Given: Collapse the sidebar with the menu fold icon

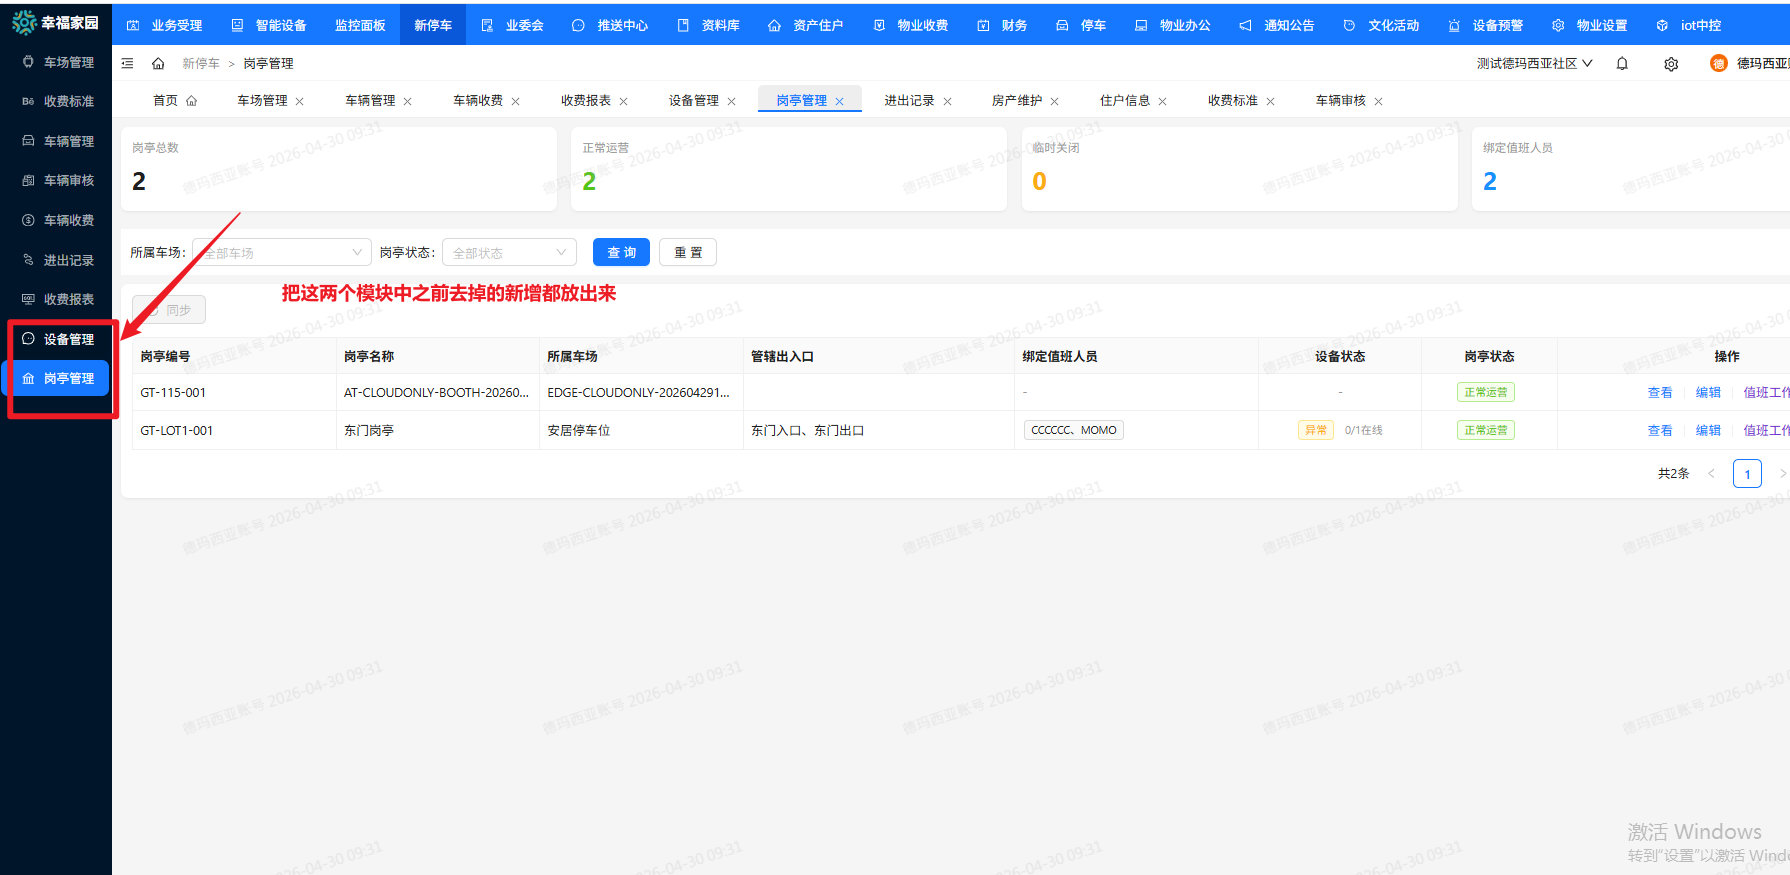Looking at the screenshot, I should [127, 63].
